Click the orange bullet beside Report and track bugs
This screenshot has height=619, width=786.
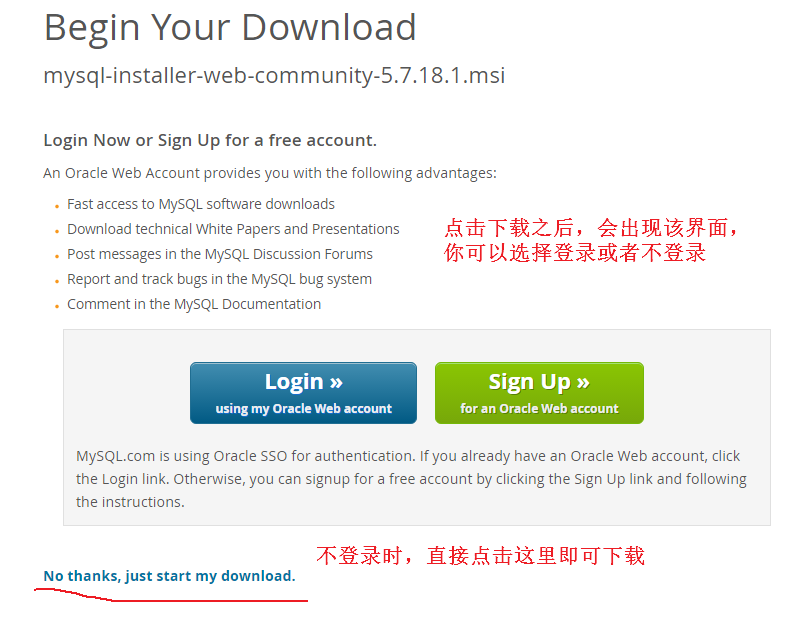[57, 281]
